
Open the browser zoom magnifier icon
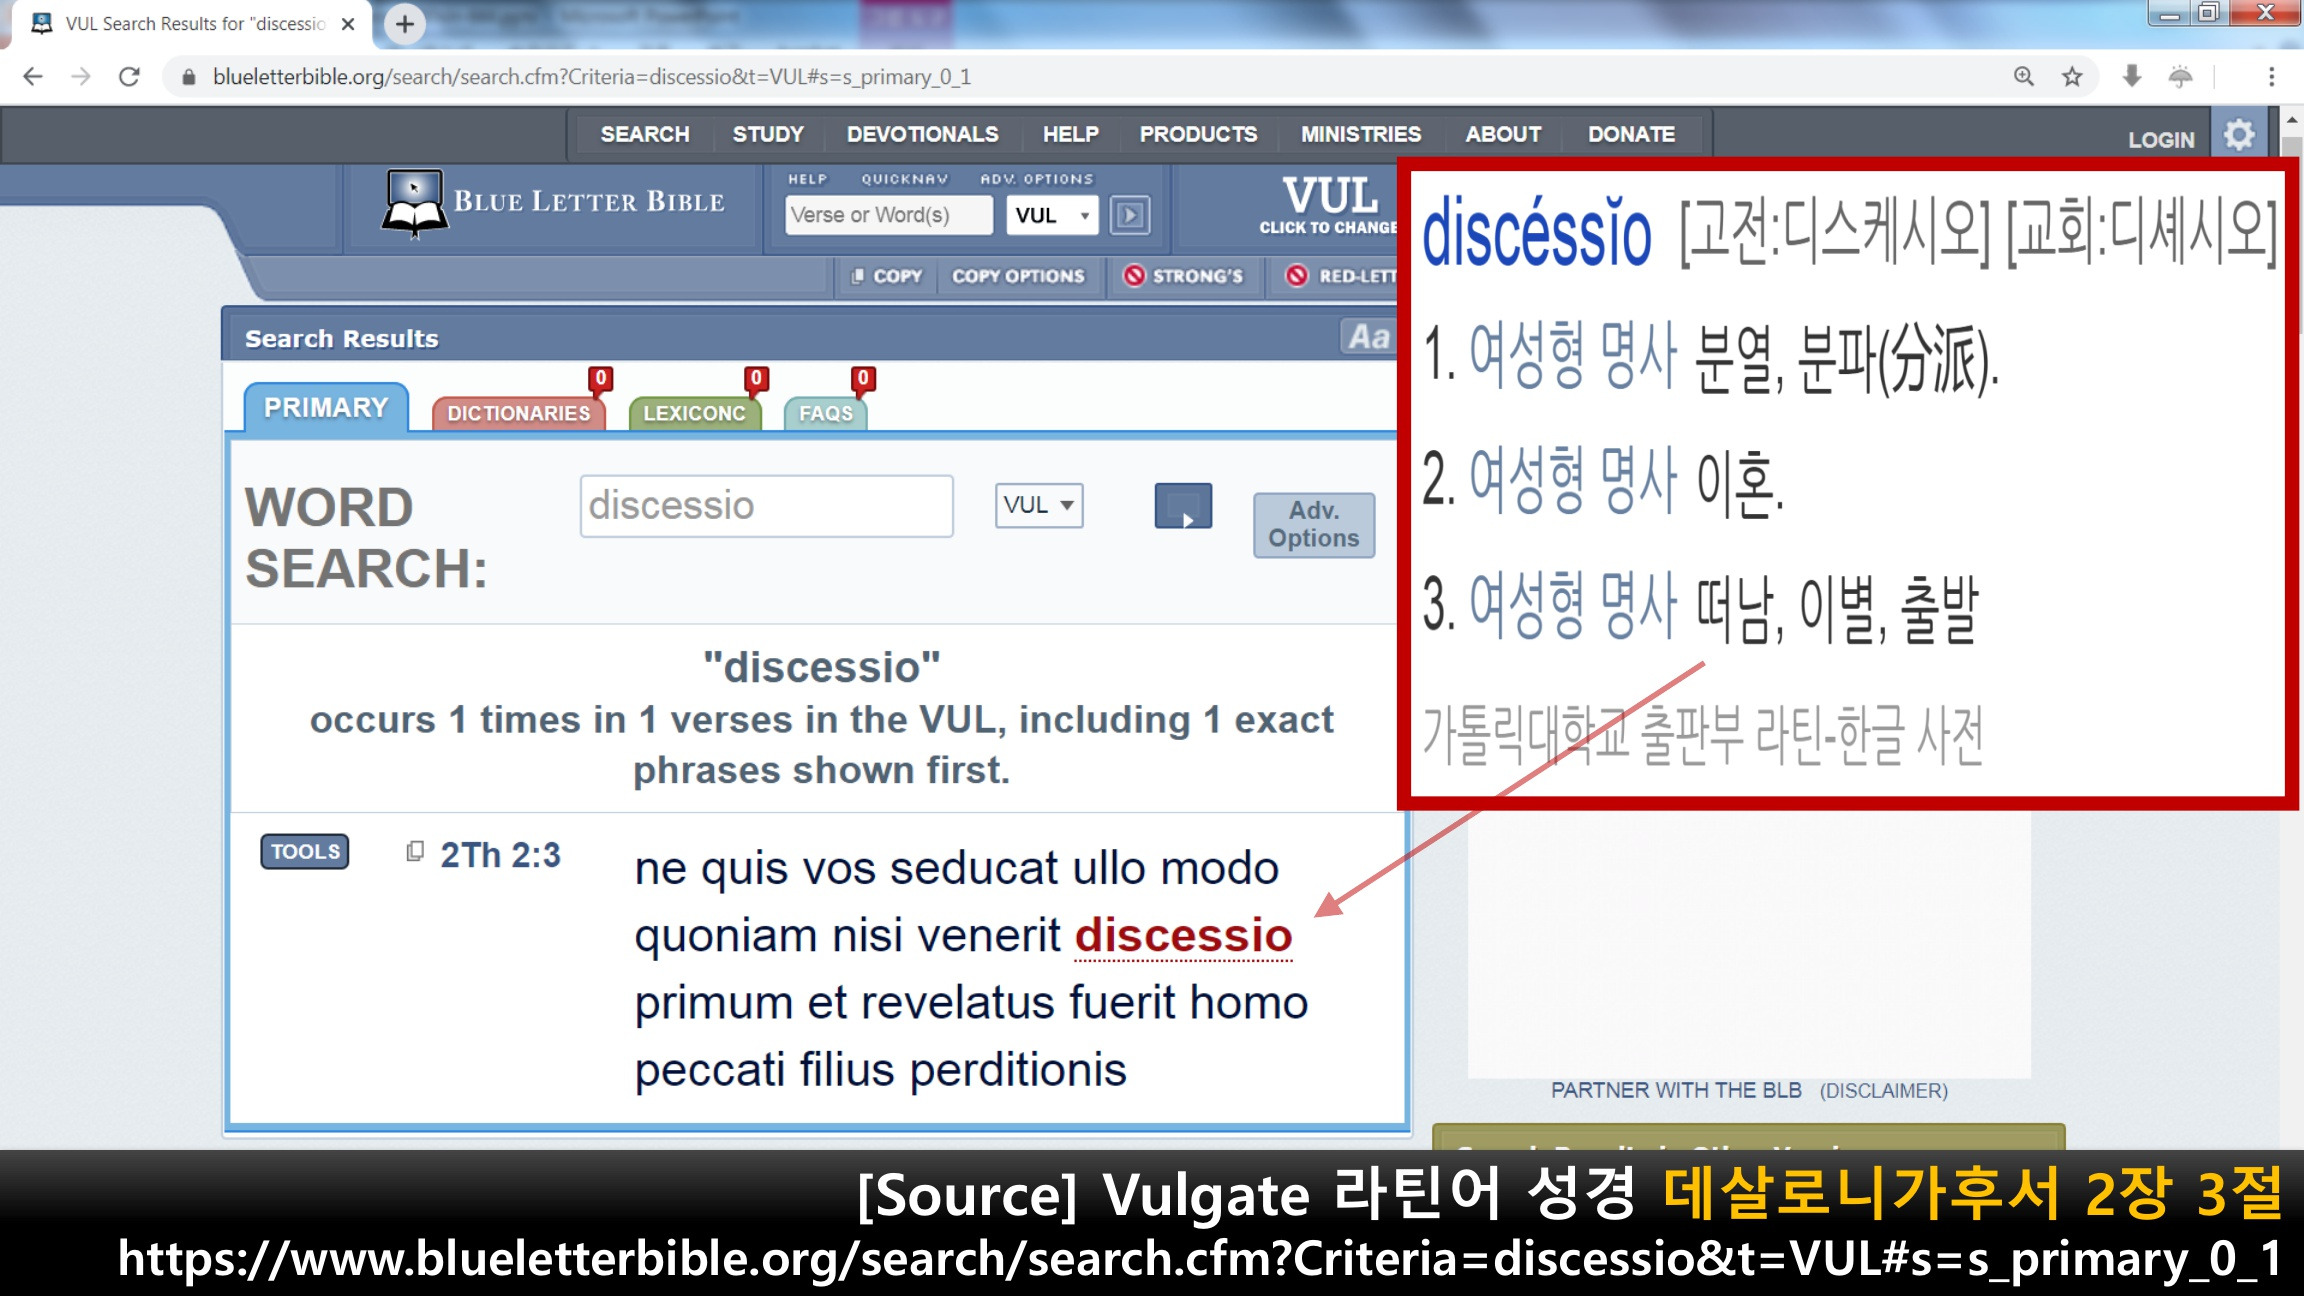coord(2024,77)
